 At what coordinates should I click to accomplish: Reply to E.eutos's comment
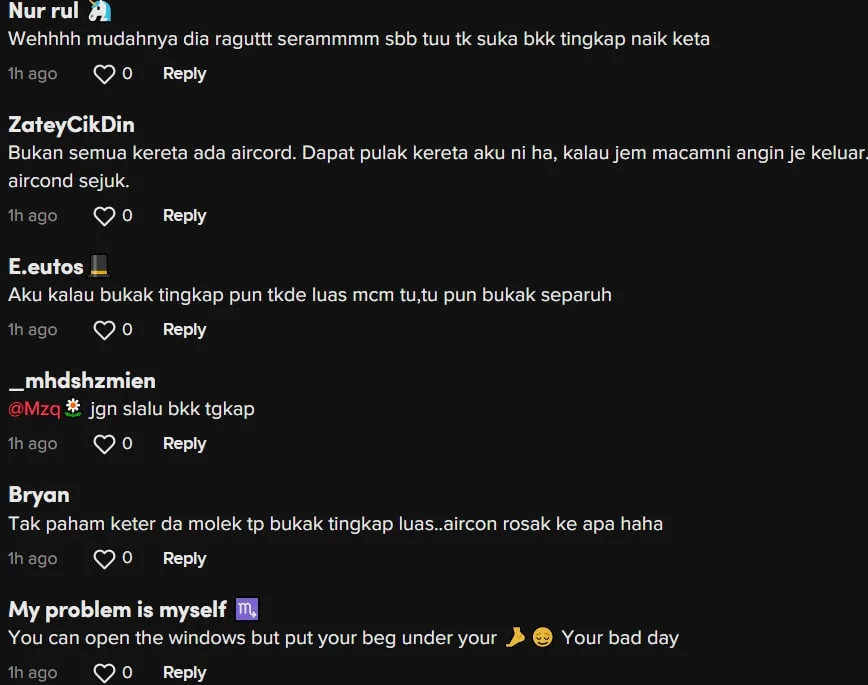tap(184, 329)
